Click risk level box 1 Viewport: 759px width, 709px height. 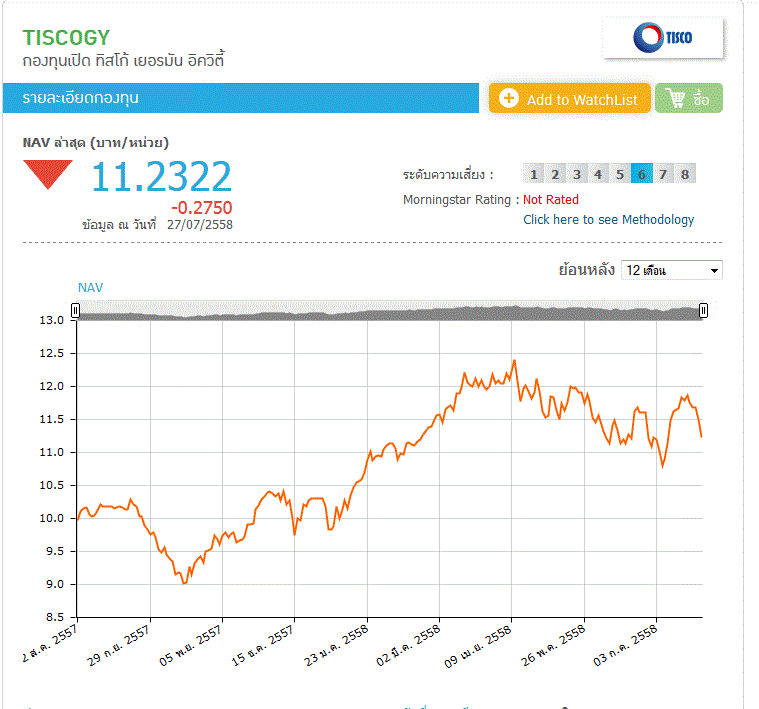click(533, 174)
